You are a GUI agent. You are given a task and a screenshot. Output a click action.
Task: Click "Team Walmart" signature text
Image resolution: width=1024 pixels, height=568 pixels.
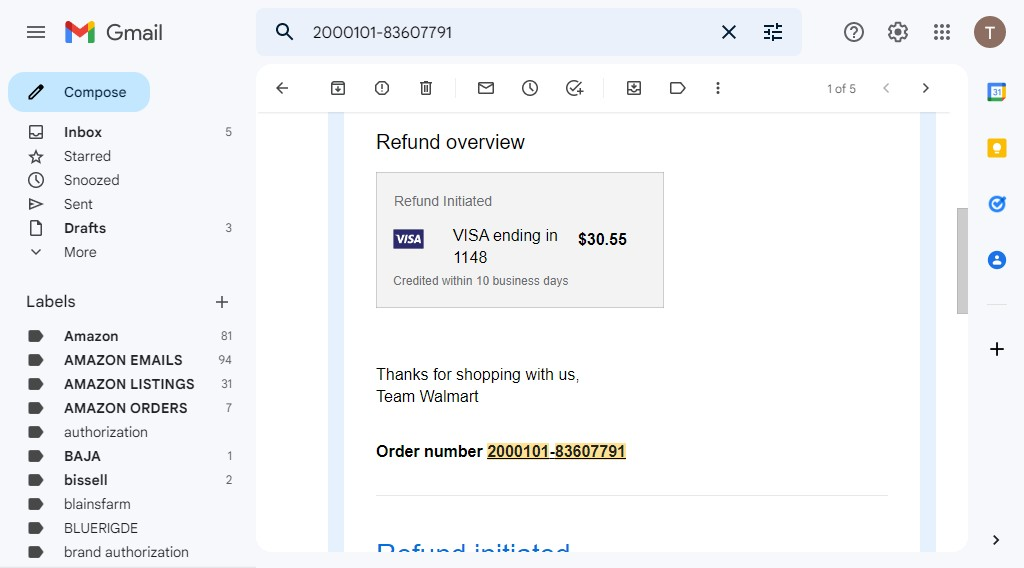(427, 396)
